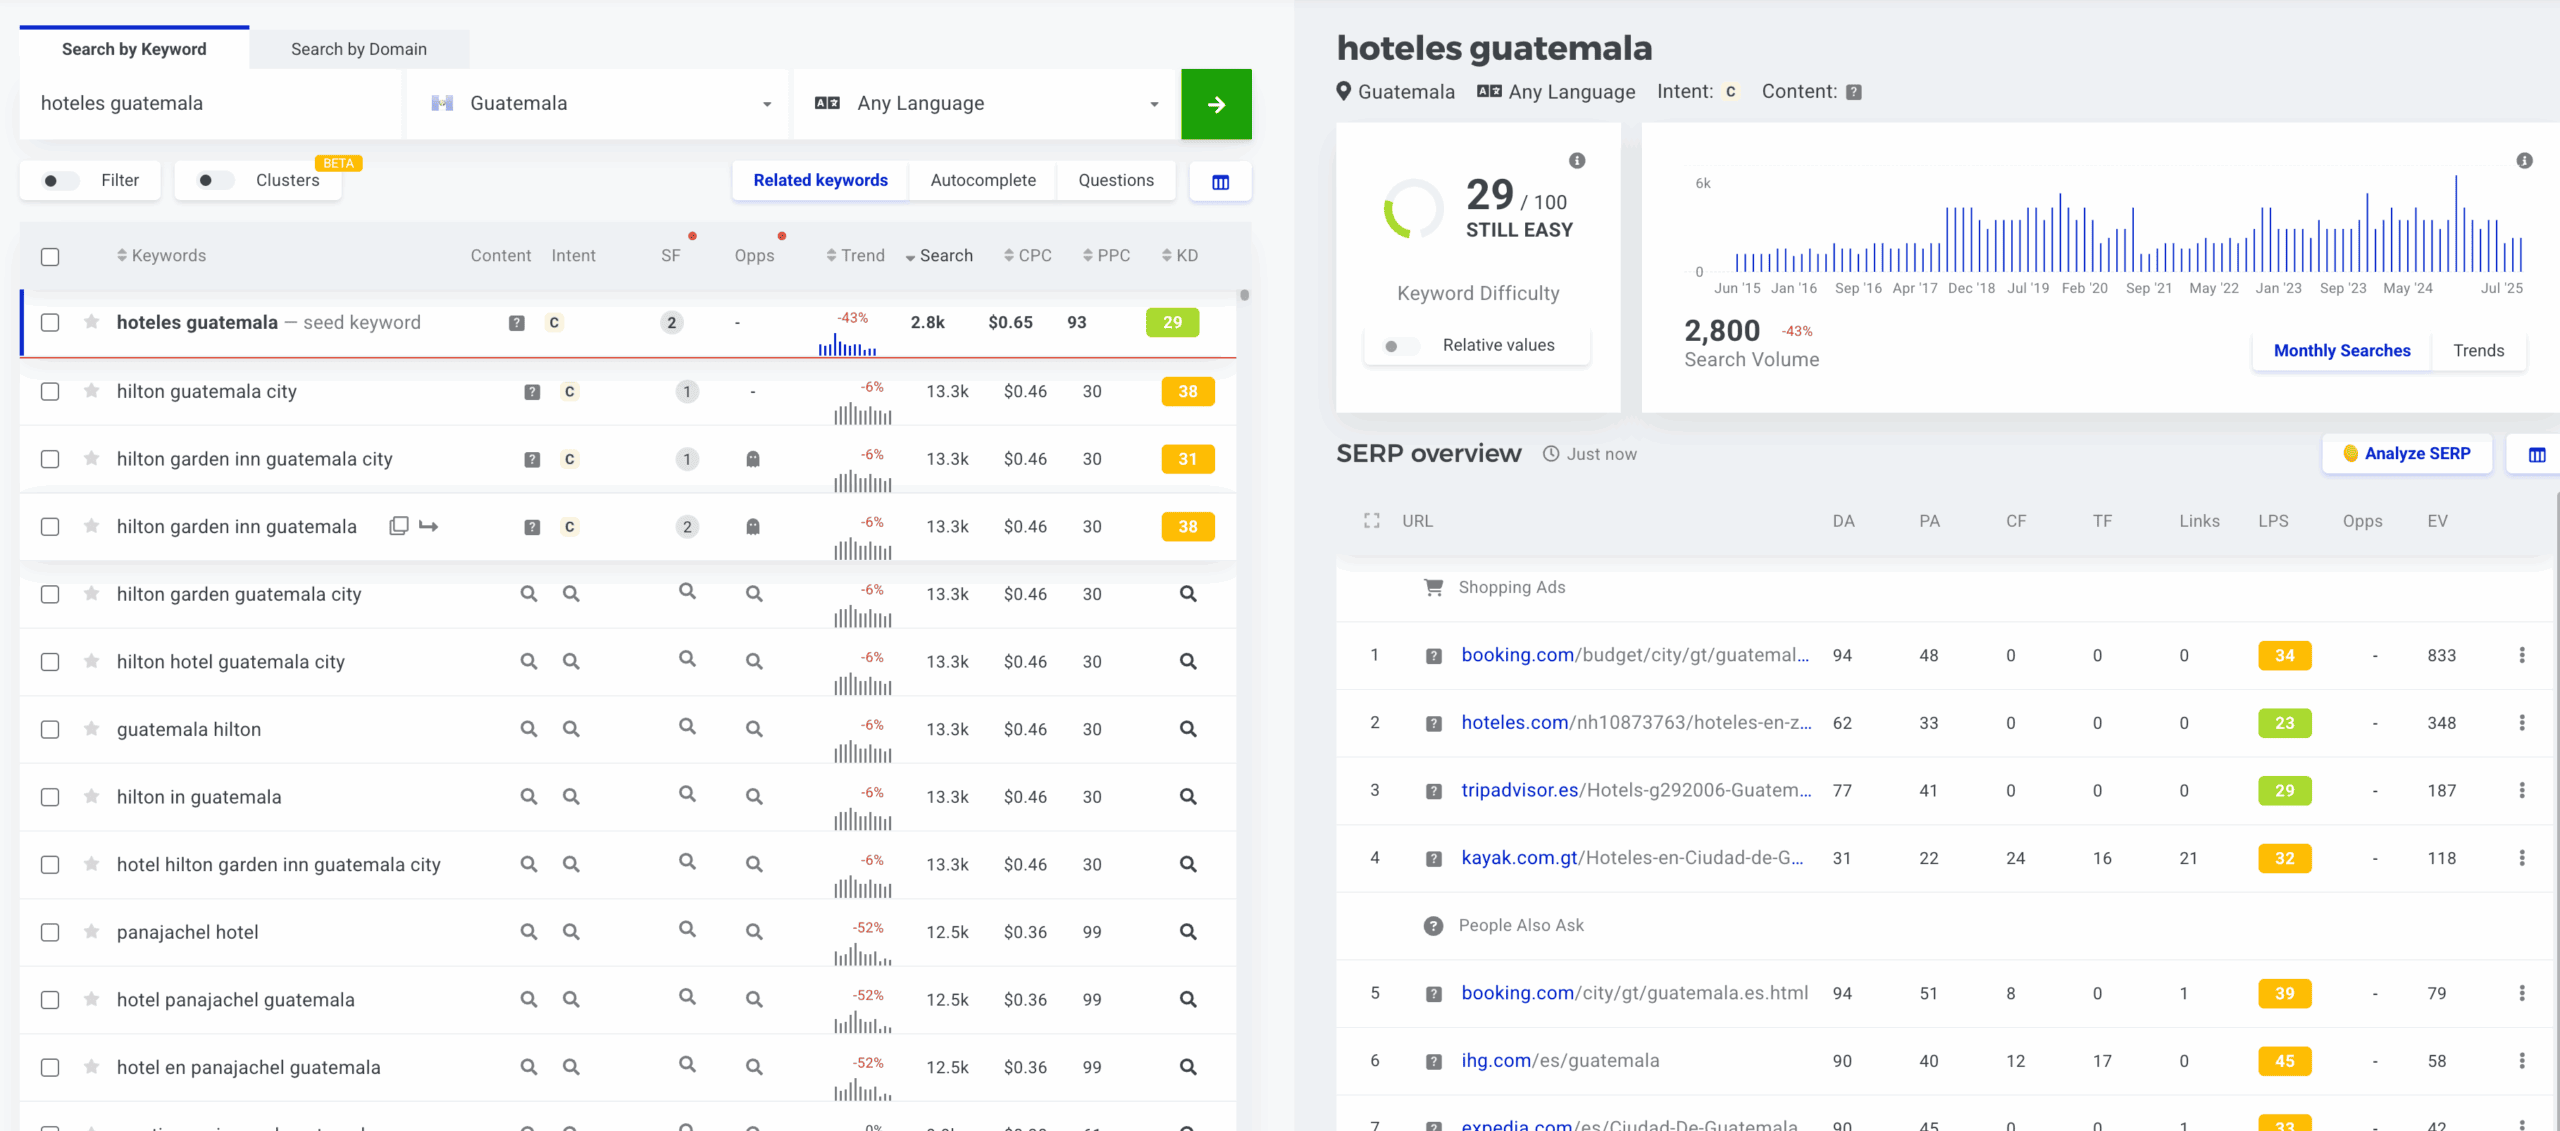2560x1131 pixels.
Task: Expand the SERP overview fullscreen icon
Action: (1371, 521)
